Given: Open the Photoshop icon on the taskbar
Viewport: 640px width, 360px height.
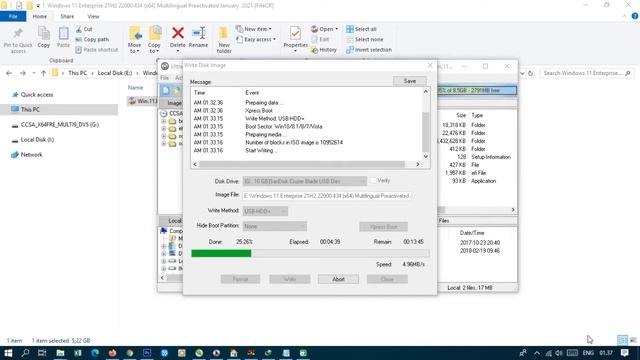Looking at the screenshot, I should 147,353.
